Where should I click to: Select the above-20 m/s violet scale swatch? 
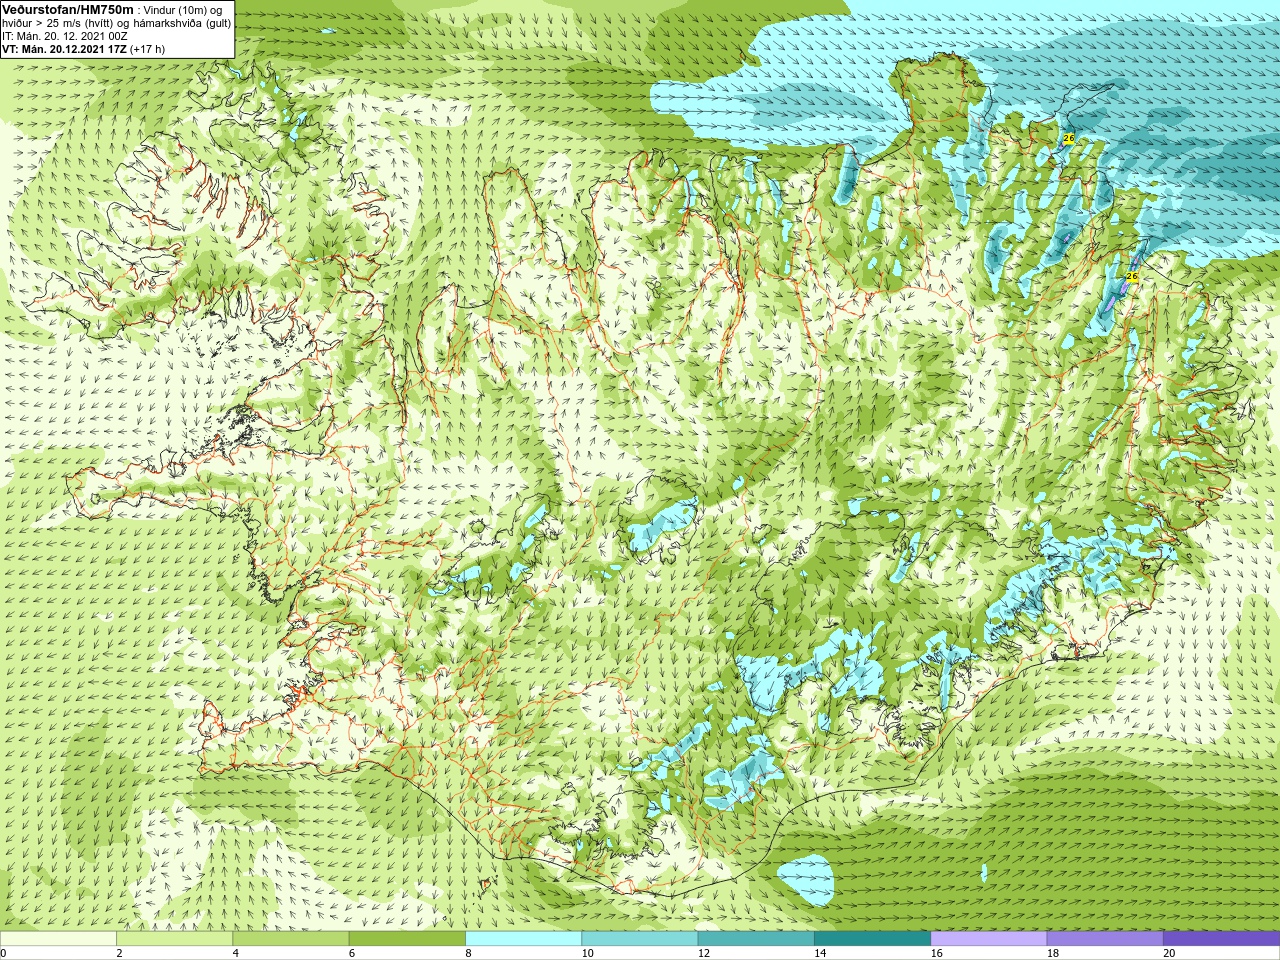(x=1221, y=939)
